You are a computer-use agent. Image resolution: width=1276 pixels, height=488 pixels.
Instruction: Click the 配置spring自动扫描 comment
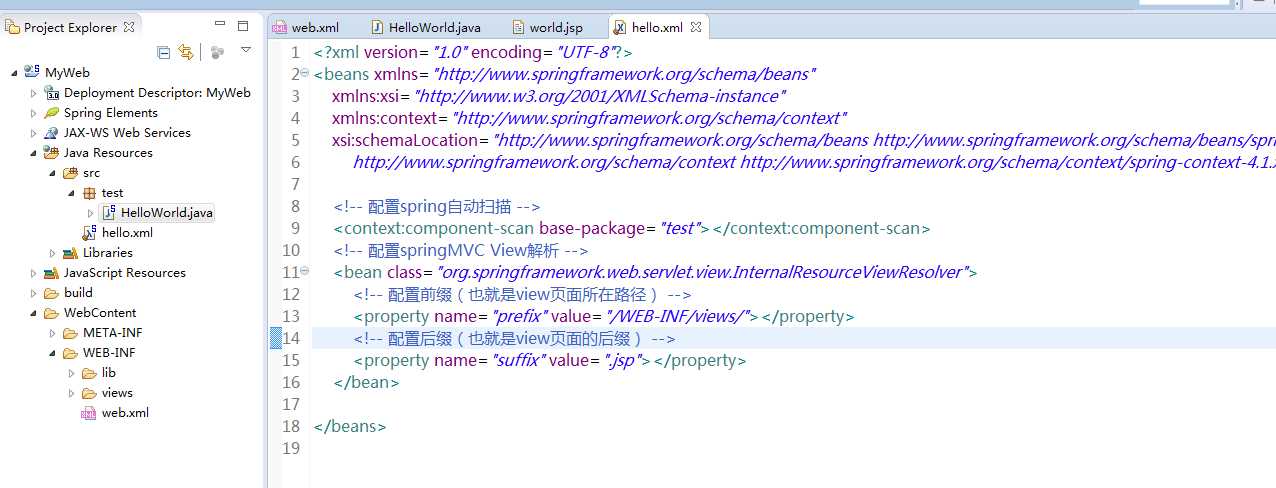point(437,206)
